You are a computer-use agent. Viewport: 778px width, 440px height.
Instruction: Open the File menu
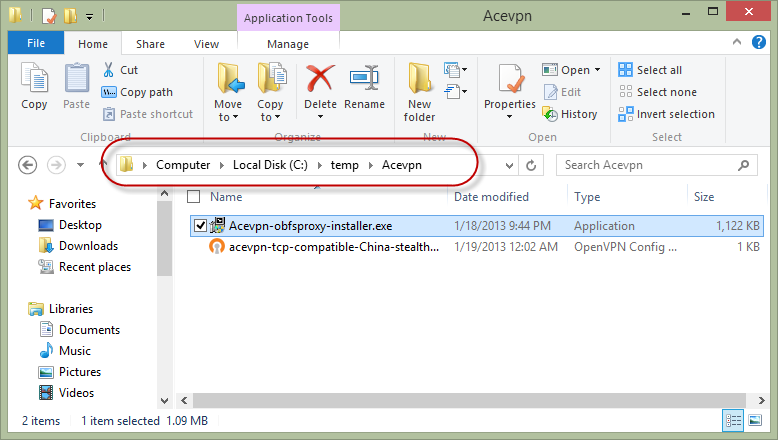(x=36, y=43)
